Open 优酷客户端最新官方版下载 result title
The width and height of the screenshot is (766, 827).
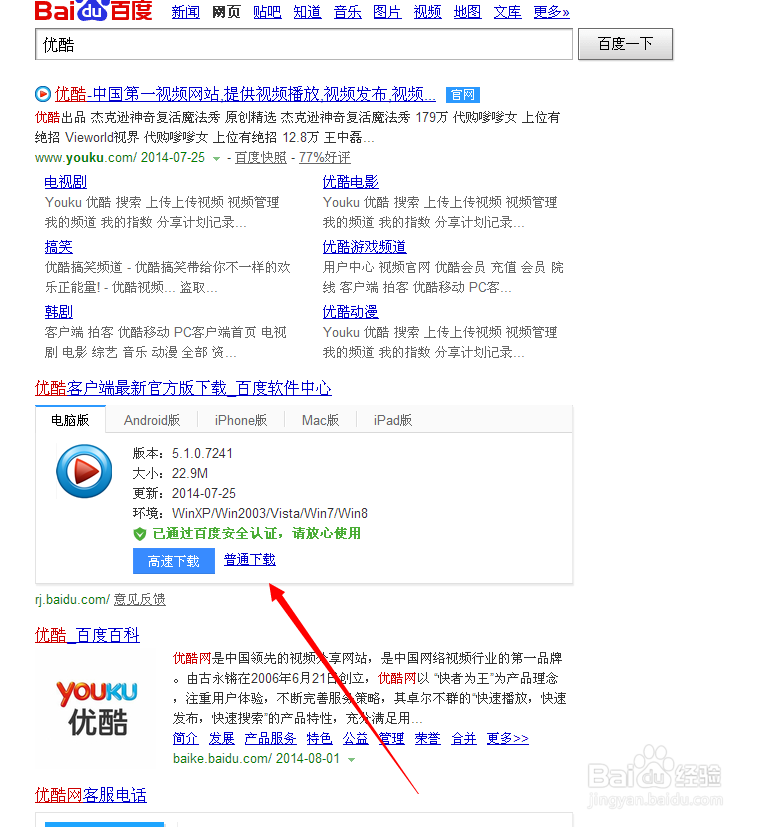click(183, 388)
